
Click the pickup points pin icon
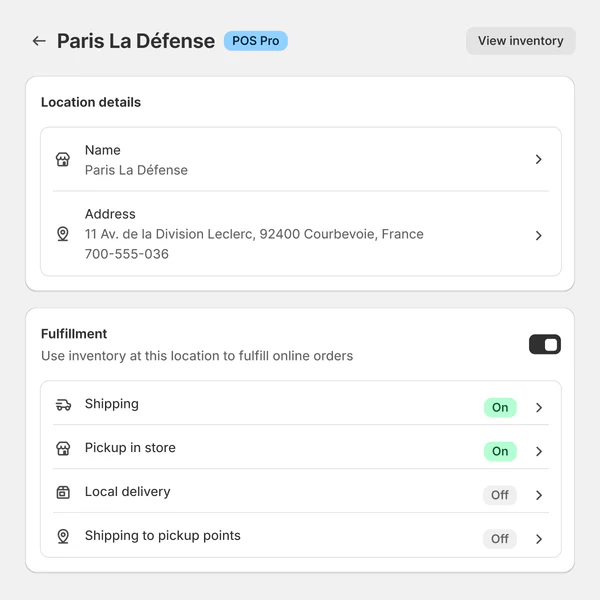point(63,537)
